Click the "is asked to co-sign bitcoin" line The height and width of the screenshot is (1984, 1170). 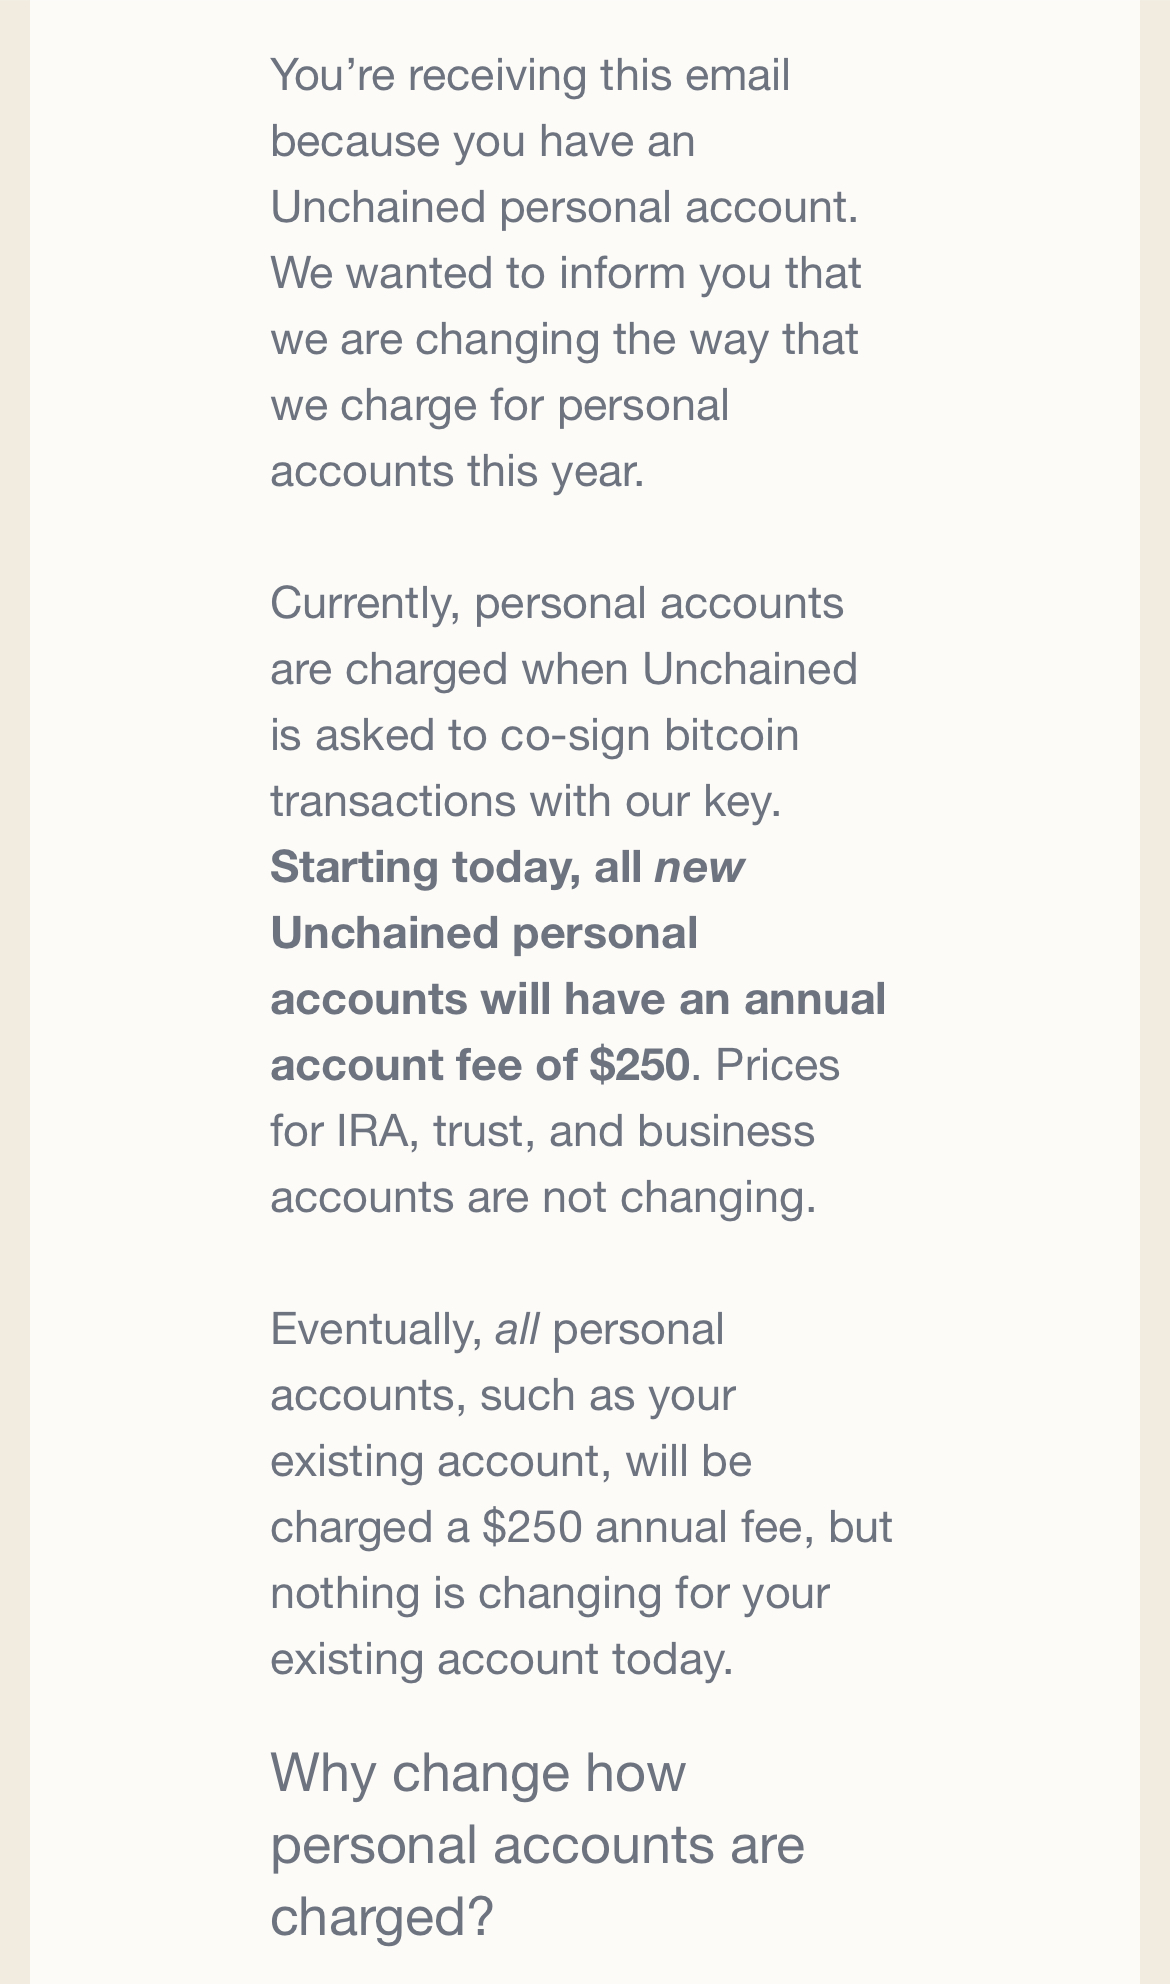pos(535,736)
